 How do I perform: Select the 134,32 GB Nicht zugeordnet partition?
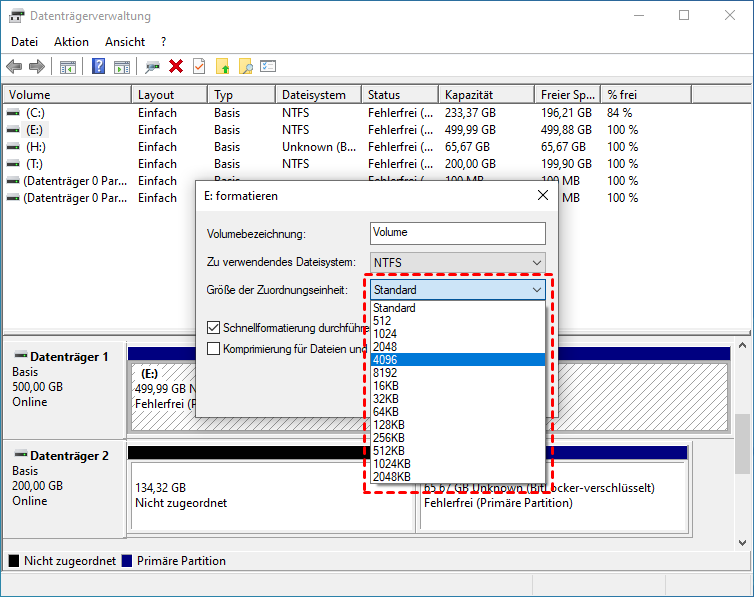click(x=272, y=496)
